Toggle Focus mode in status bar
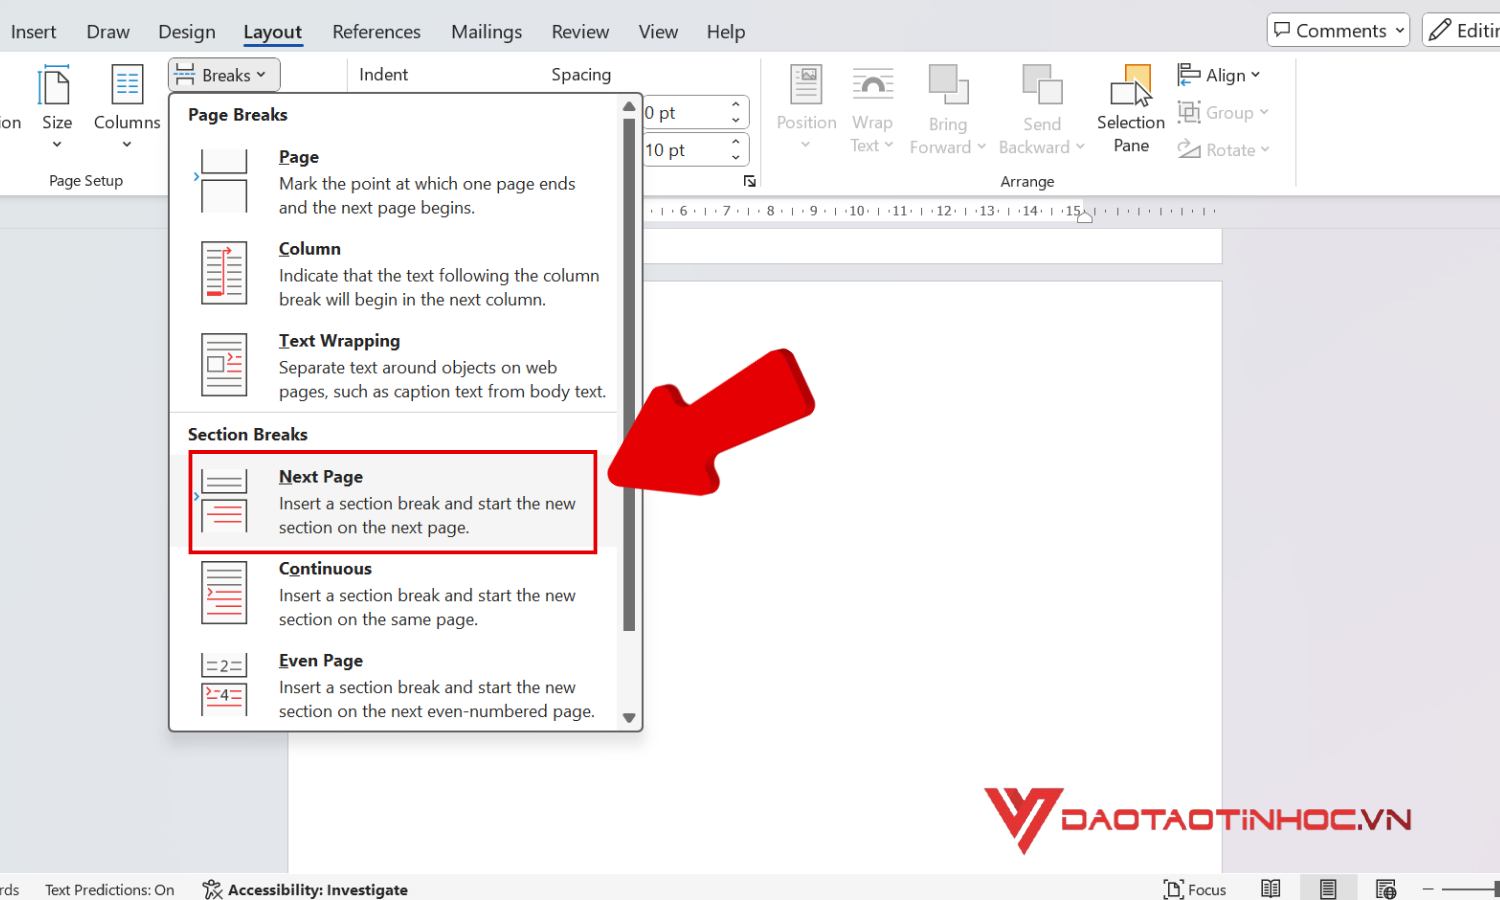This screenshot has height=900, width=1500. [1195, 889]
